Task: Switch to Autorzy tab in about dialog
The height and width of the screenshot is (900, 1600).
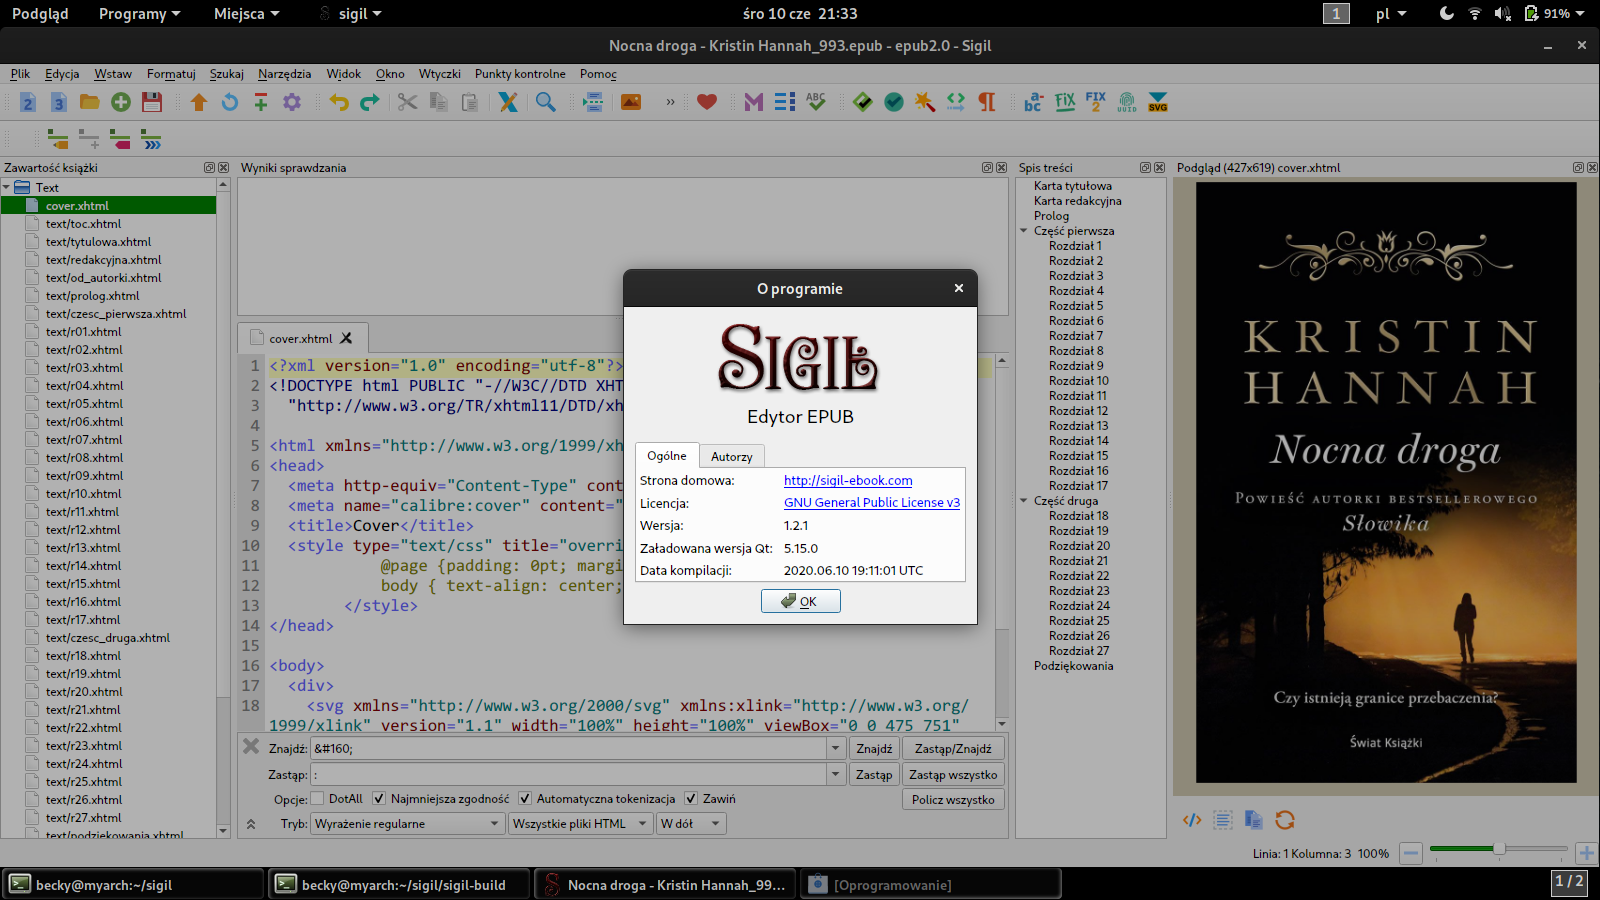Action: (732, 456)
